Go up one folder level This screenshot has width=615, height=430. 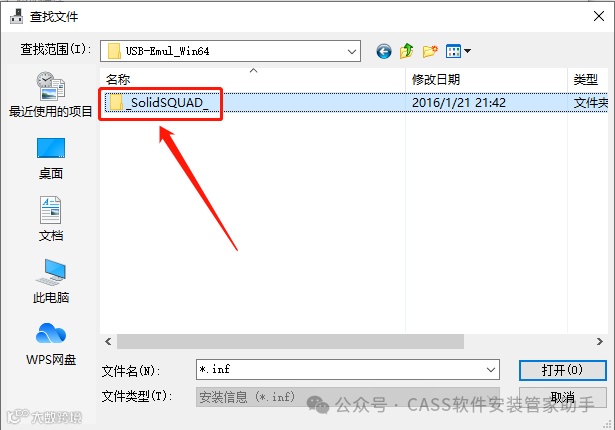(407, 51)
